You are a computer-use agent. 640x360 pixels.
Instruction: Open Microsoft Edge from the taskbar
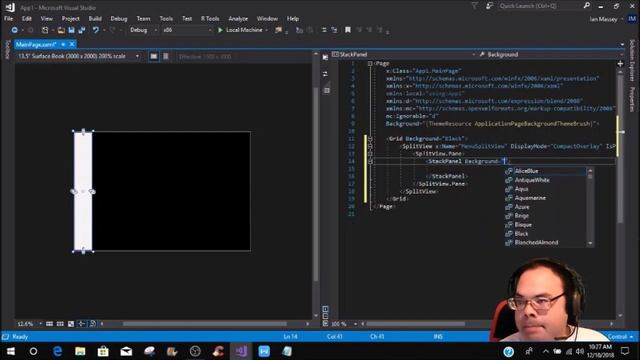tap(57, 351)
